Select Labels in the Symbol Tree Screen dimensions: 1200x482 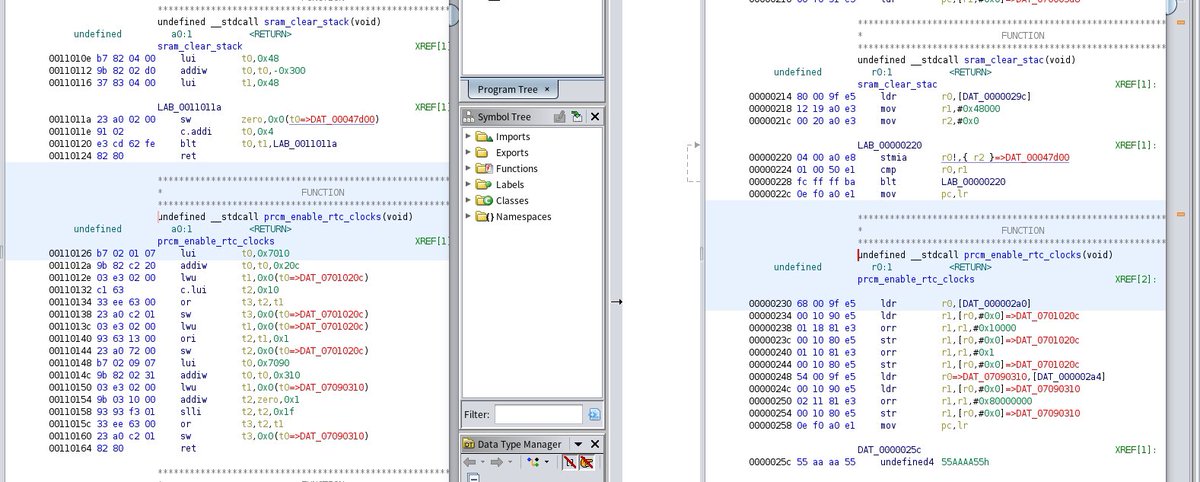click(511, 185)
